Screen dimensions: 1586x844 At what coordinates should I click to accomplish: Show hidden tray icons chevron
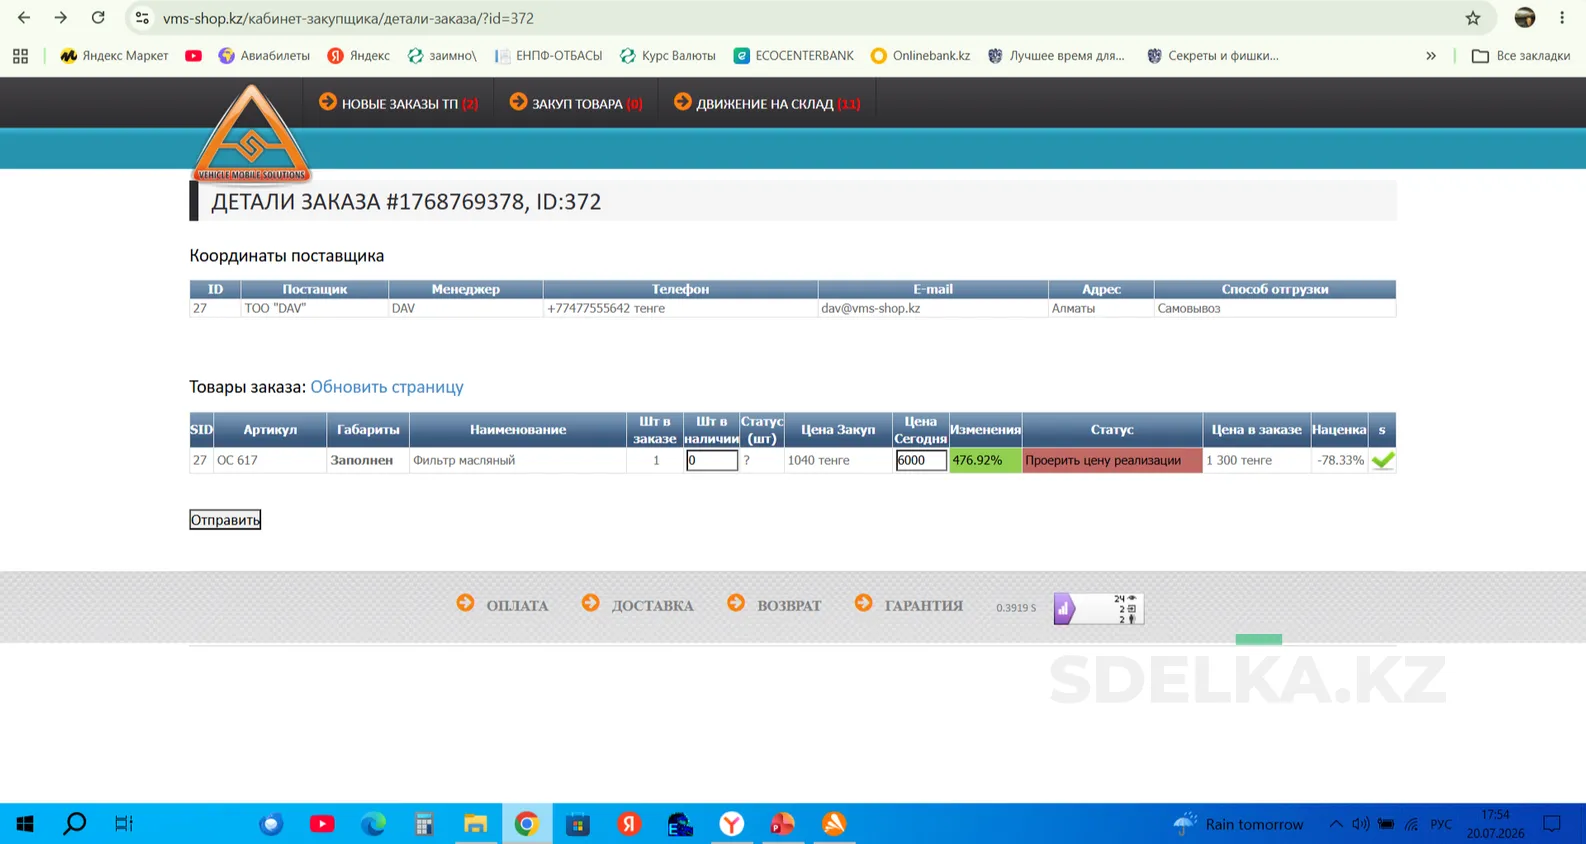coord(1336,824)
